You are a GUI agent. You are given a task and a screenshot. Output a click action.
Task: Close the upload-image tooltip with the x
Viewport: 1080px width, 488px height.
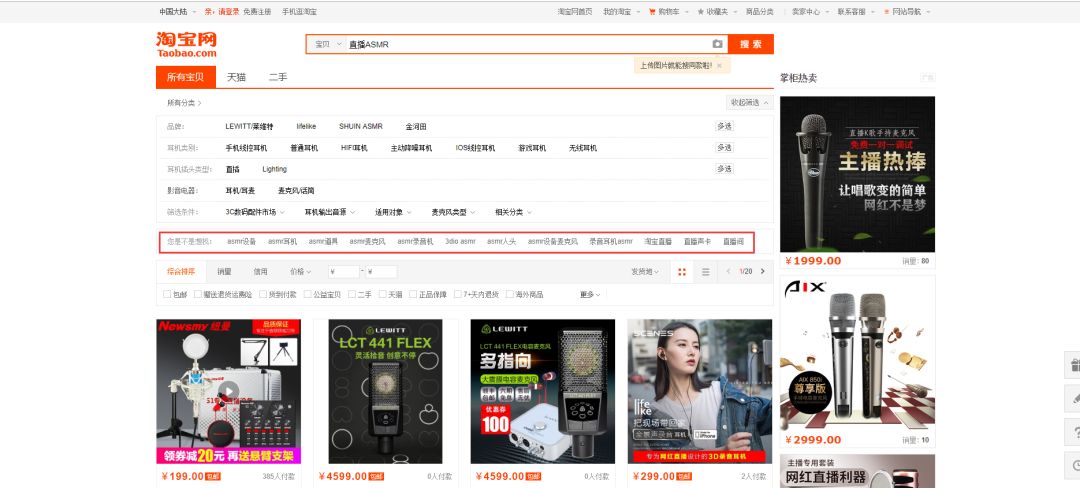(719, 65)
